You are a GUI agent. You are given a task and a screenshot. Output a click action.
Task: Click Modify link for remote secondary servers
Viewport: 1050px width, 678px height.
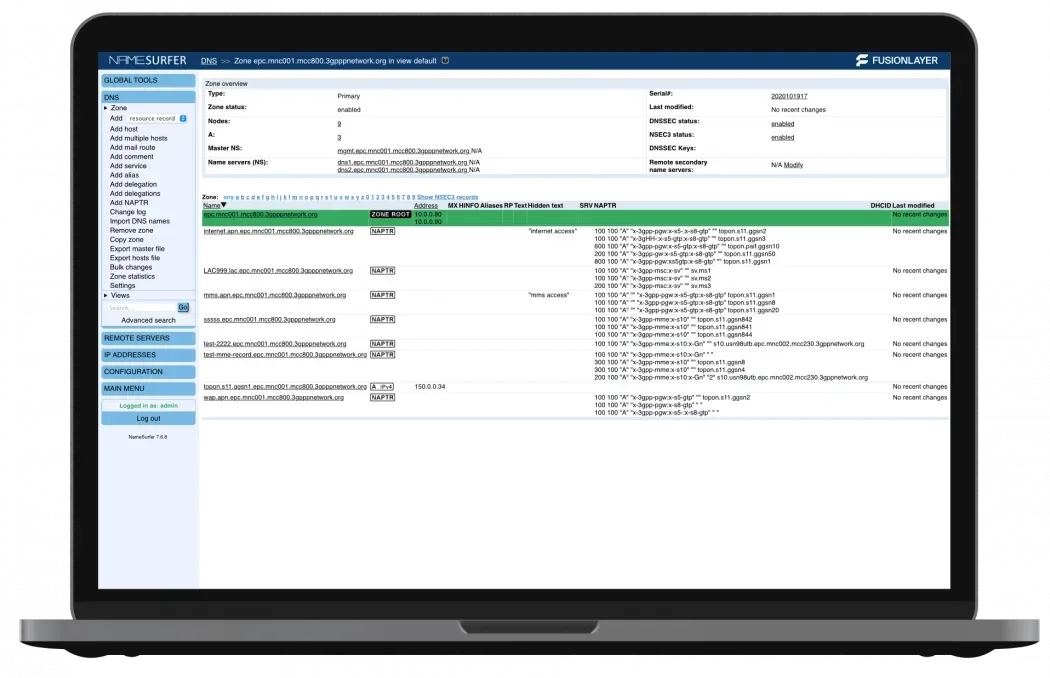pyautogui.click(x=793, y=164)
